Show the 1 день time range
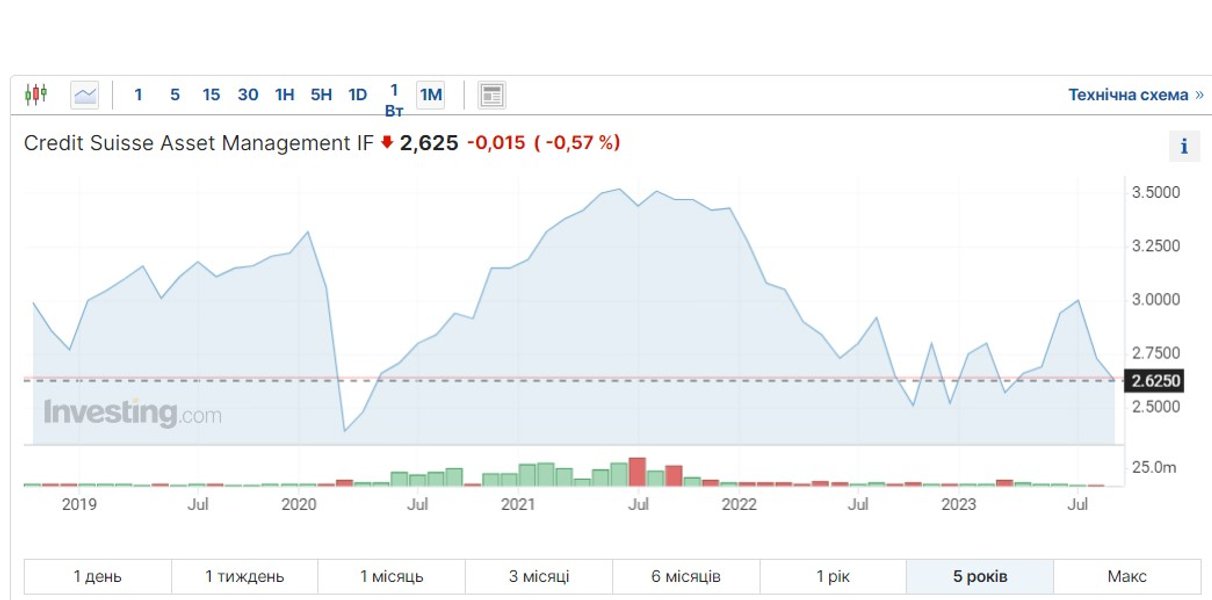 pyautogui.click(x=98, y=577)
